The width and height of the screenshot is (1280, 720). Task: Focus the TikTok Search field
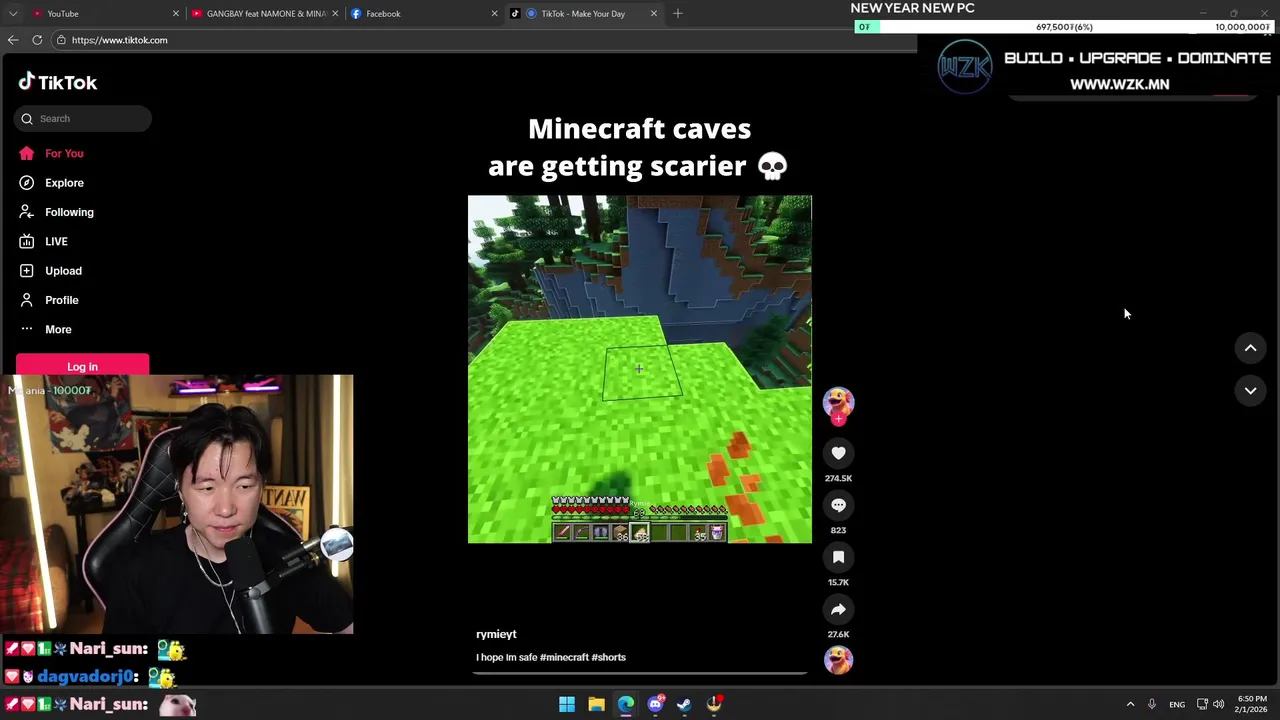tap(84, 119)
